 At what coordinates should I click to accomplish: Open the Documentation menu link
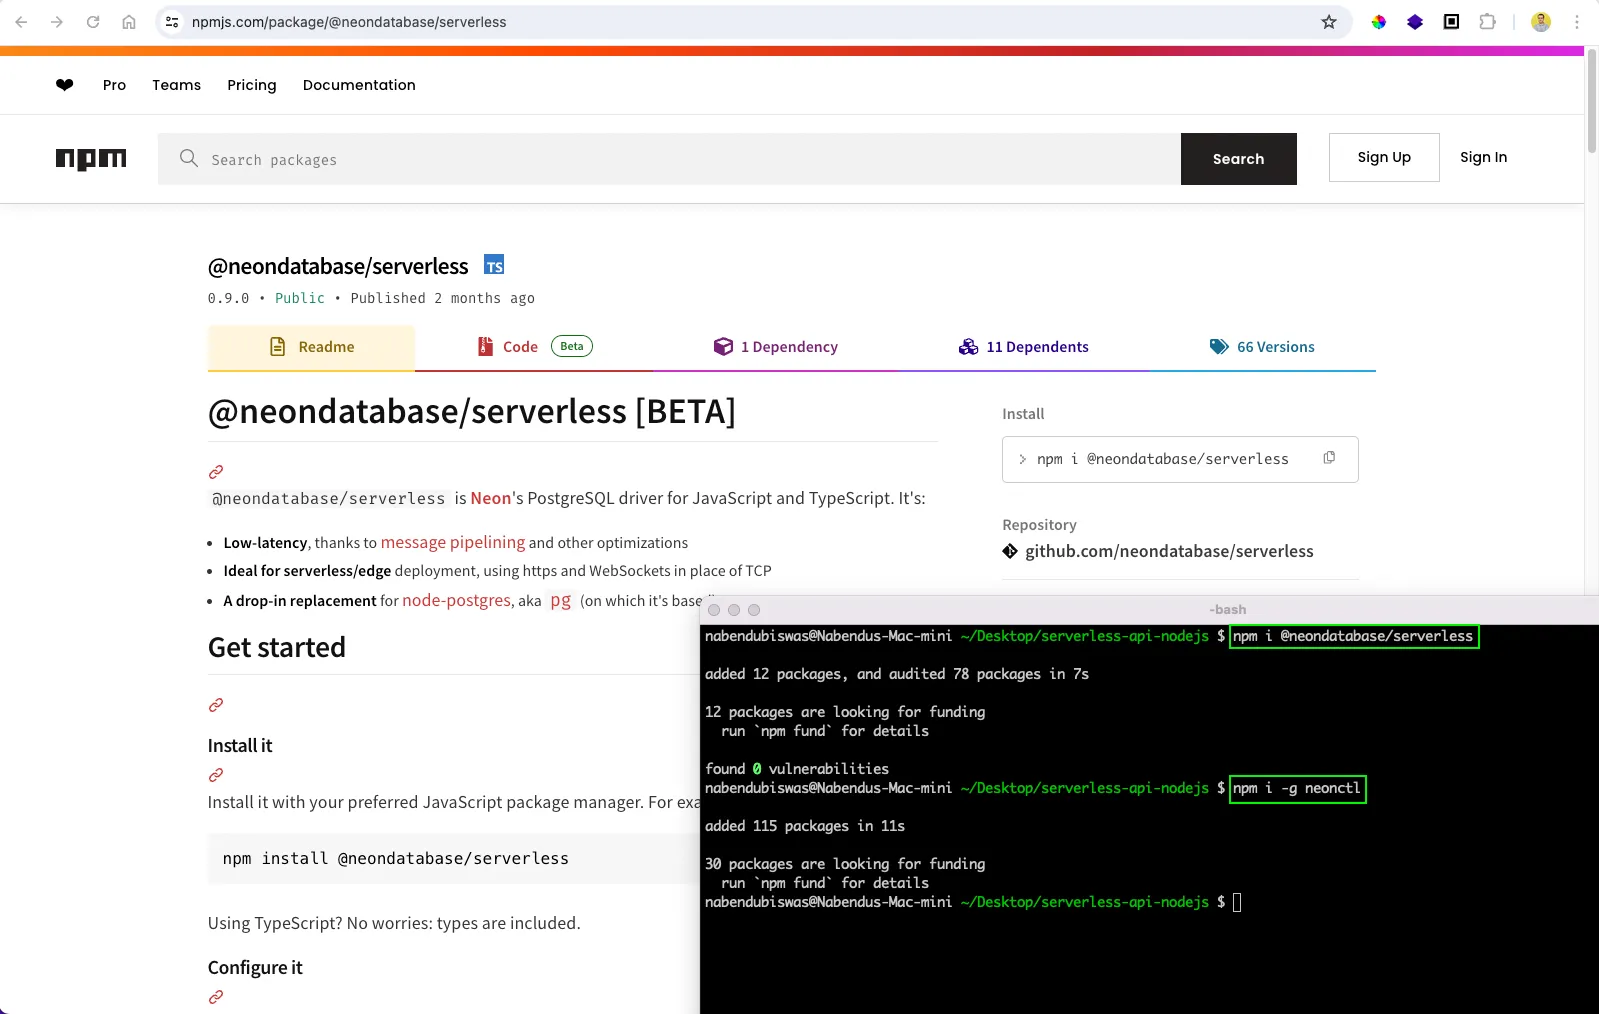coord(359,85)
